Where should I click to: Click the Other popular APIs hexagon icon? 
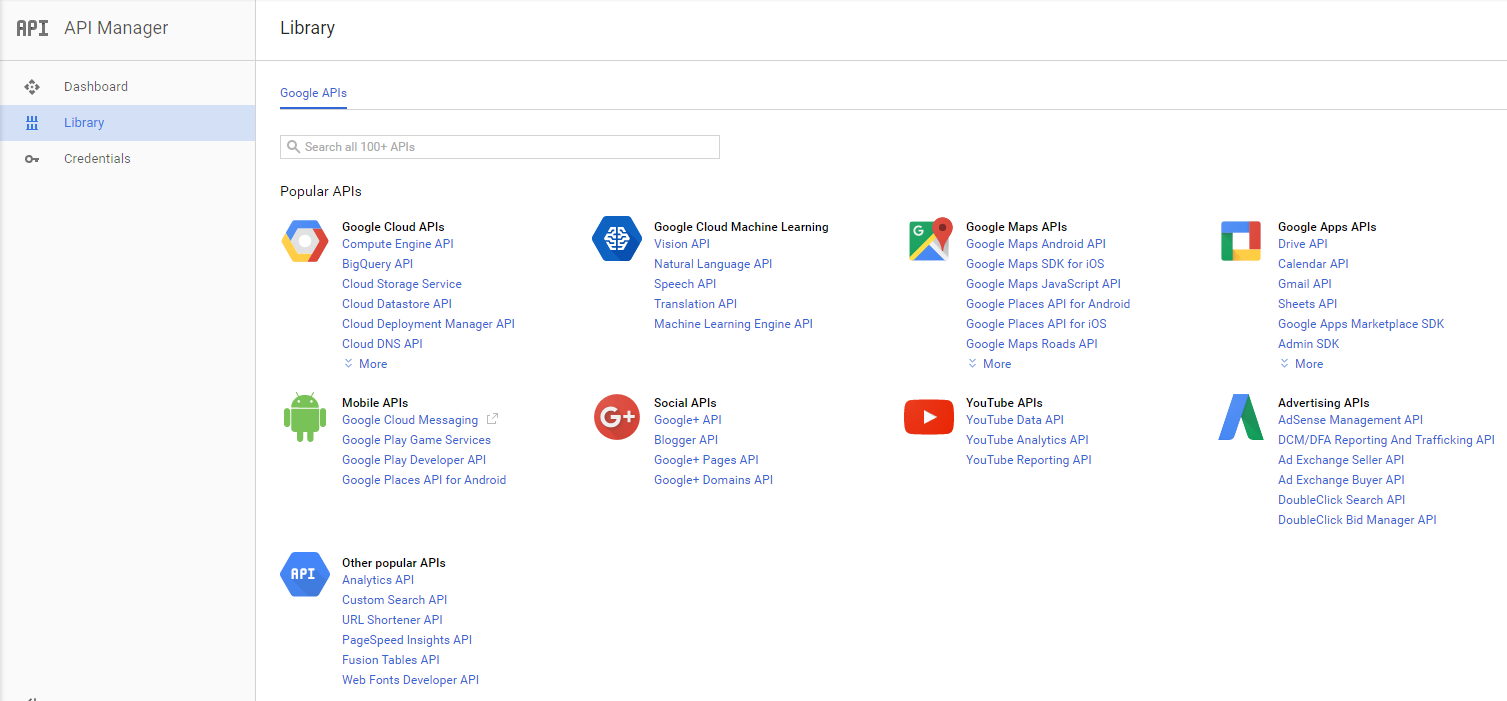[305, 574]
